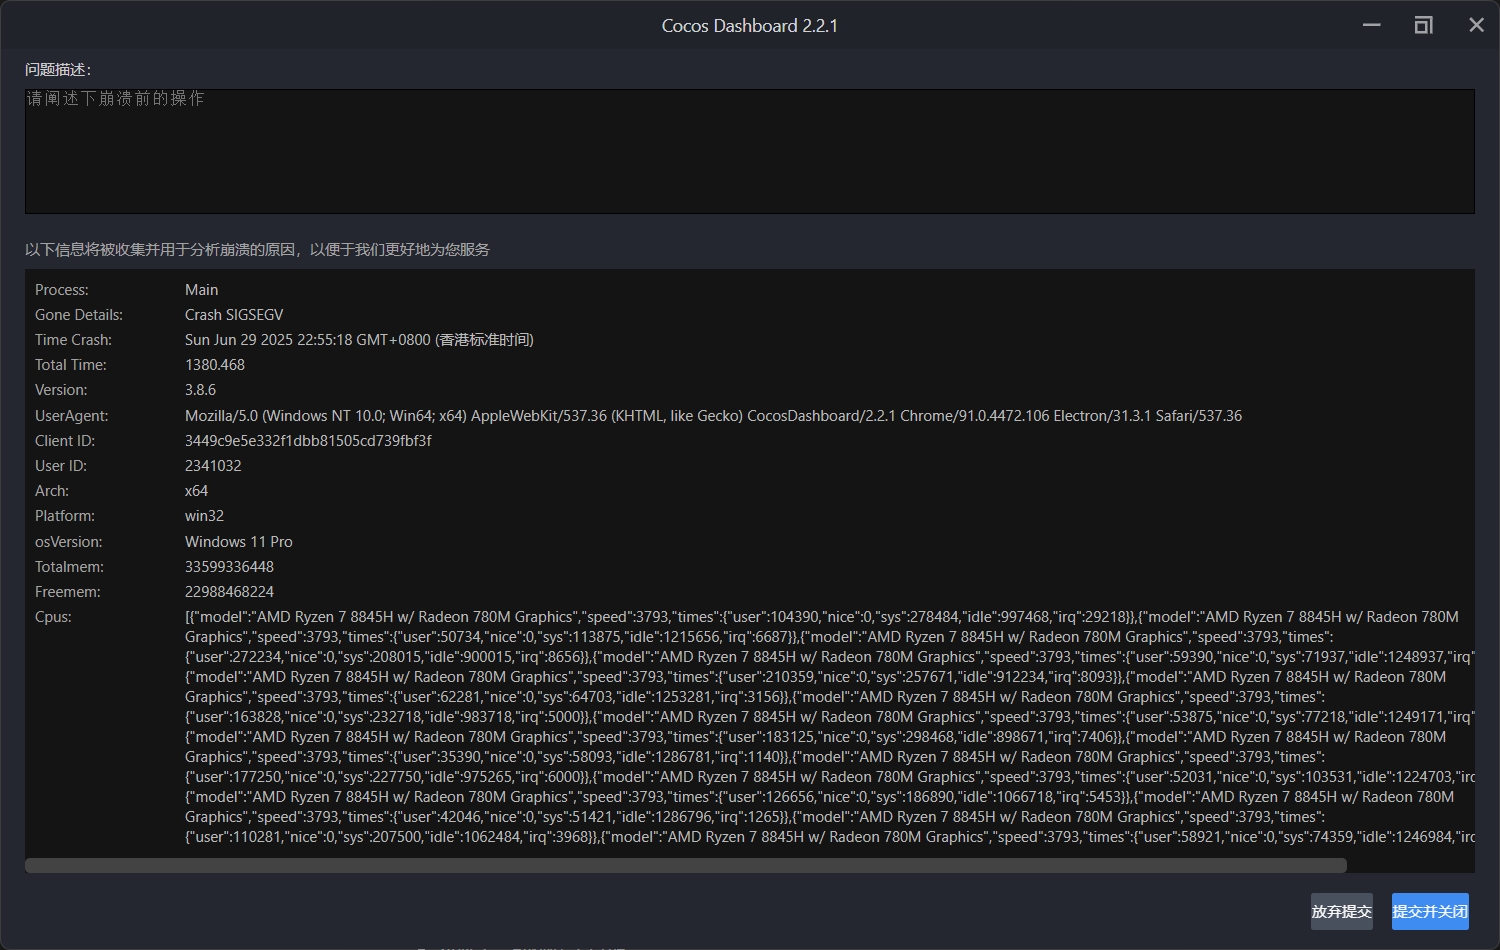The height and width of the screenshot is (950, 1500).
Task: Click the 'Total Time:' label
Action: pos(71,365)
